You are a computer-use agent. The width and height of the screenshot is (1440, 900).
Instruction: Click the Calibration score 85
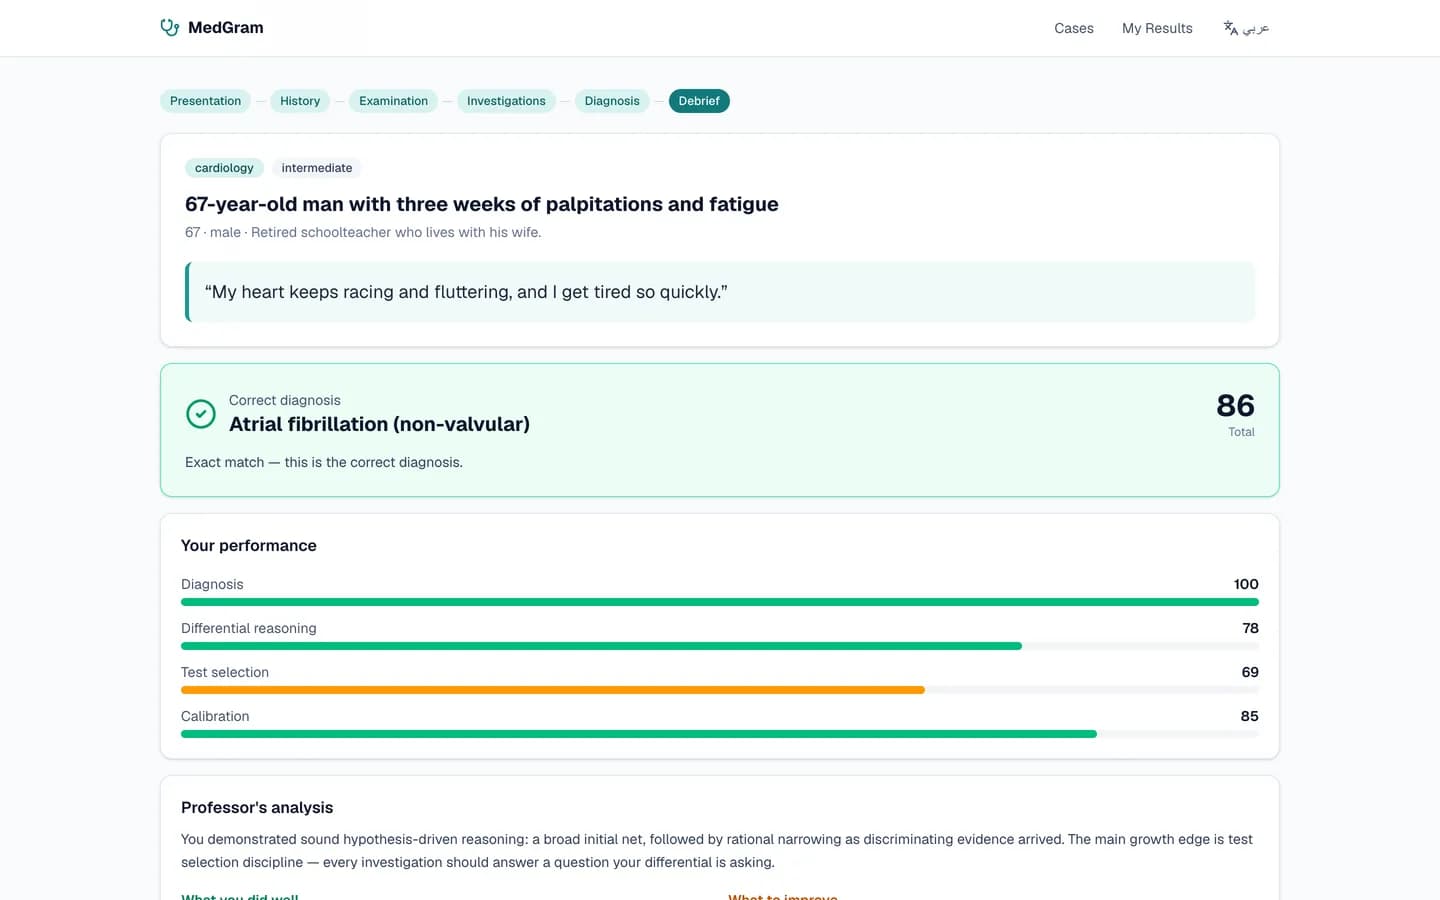1250,716
